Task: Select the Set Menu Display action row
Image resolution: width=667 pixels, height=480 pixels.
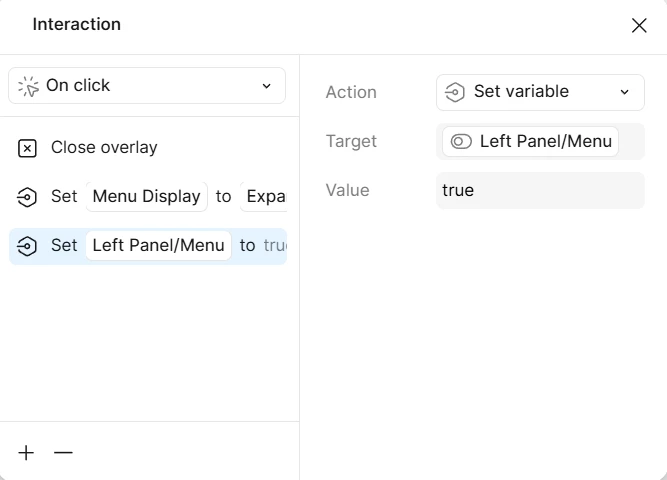Action: pos(63,197)
